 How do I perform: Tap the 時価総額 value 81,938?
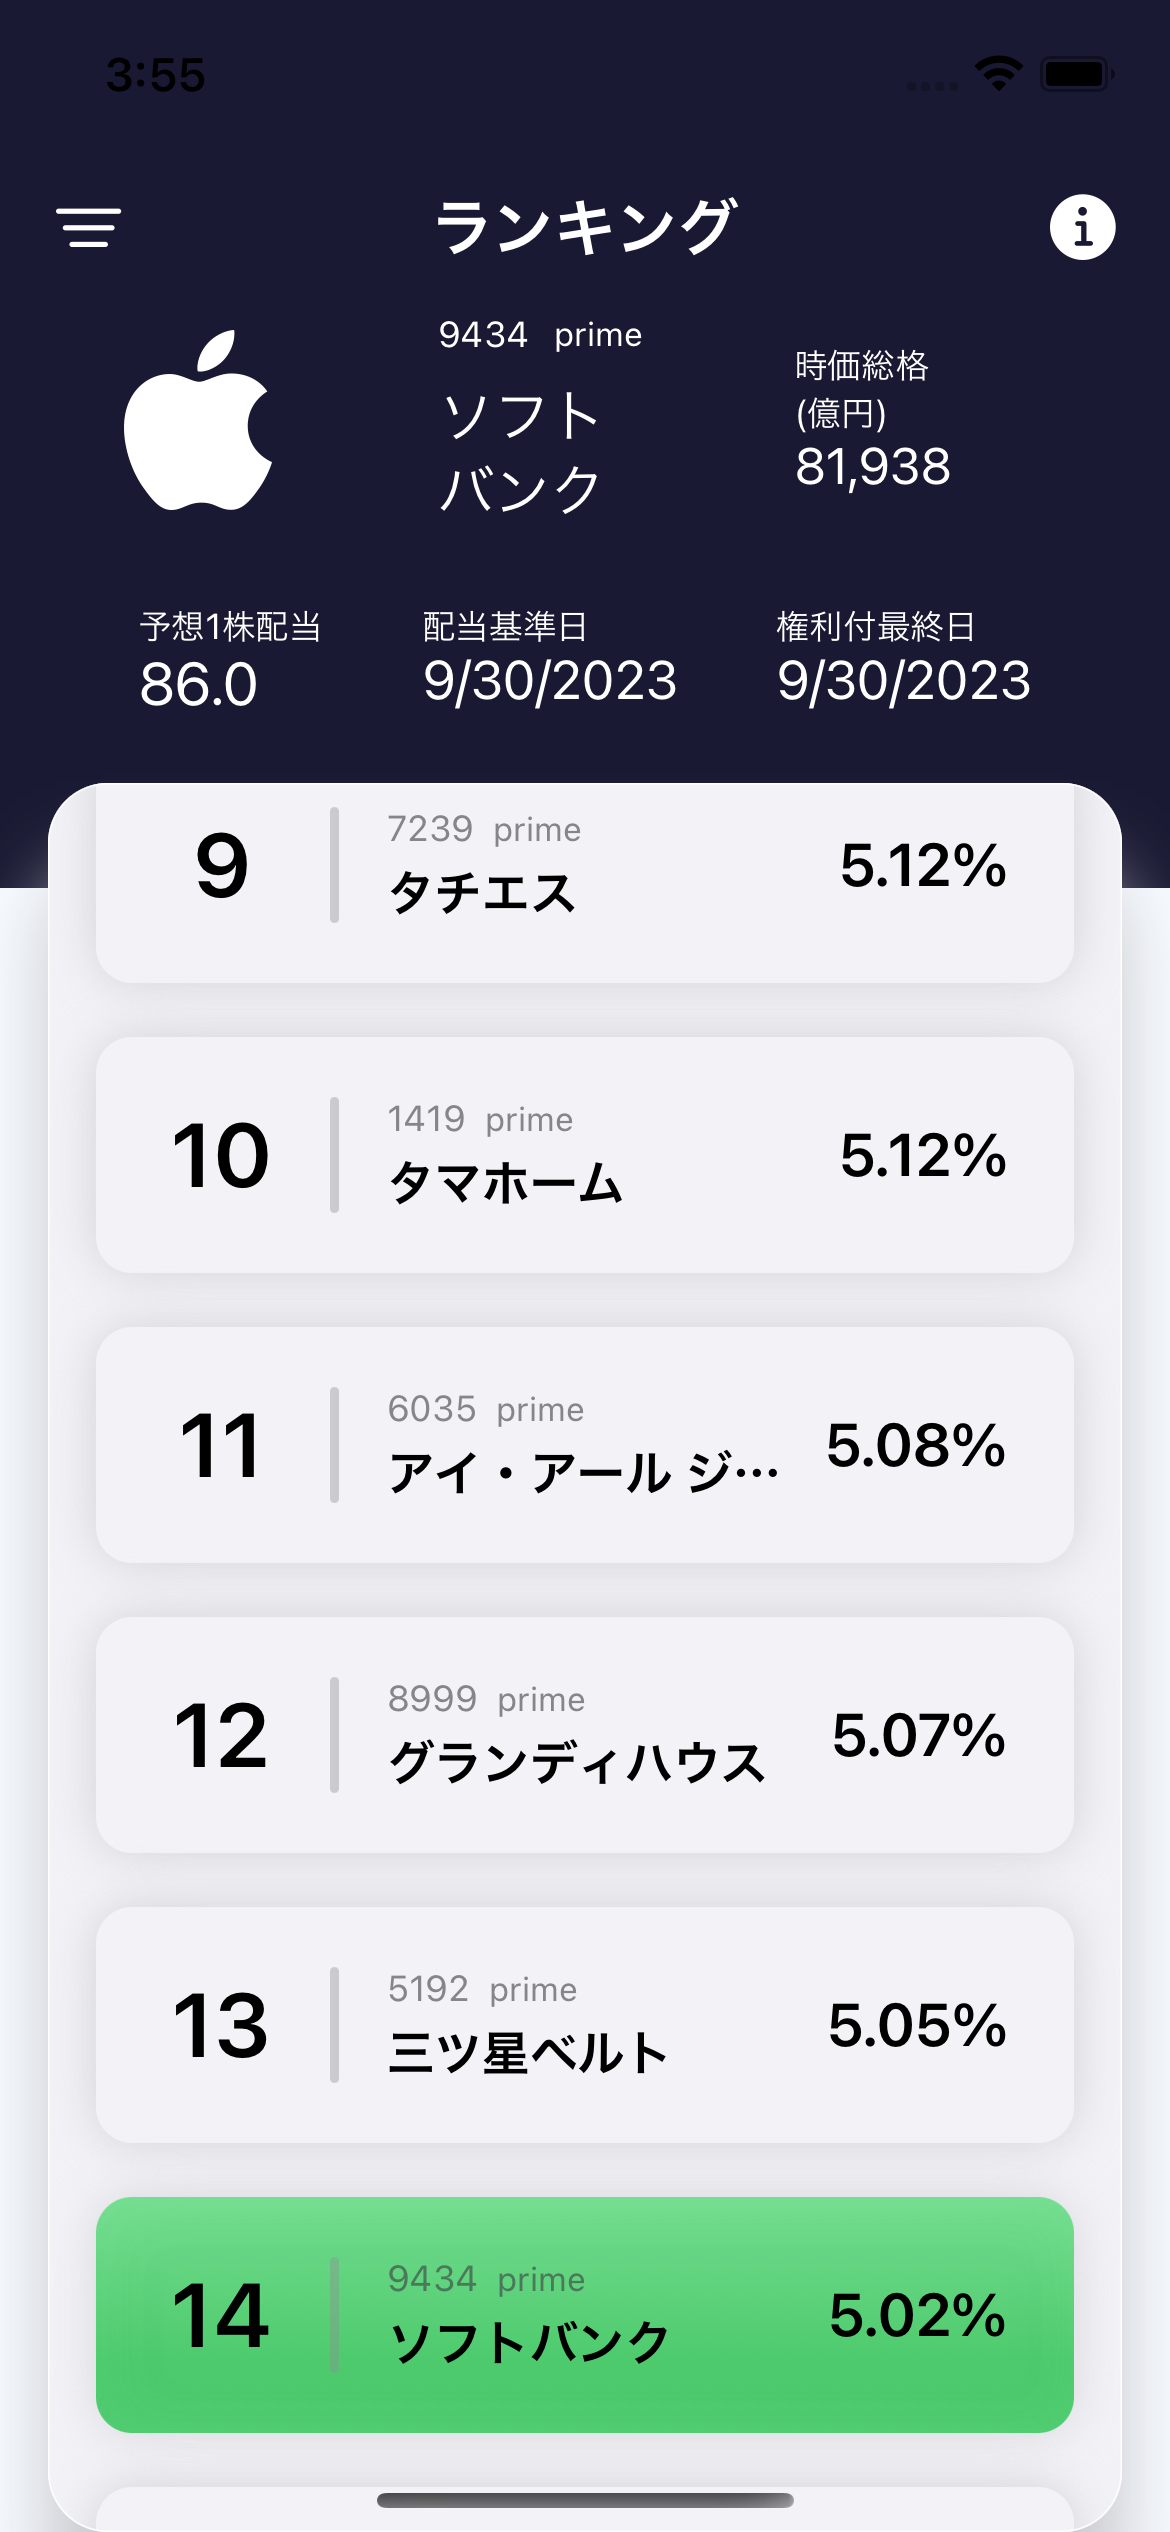pyautogui.click(x=873, y=467)
